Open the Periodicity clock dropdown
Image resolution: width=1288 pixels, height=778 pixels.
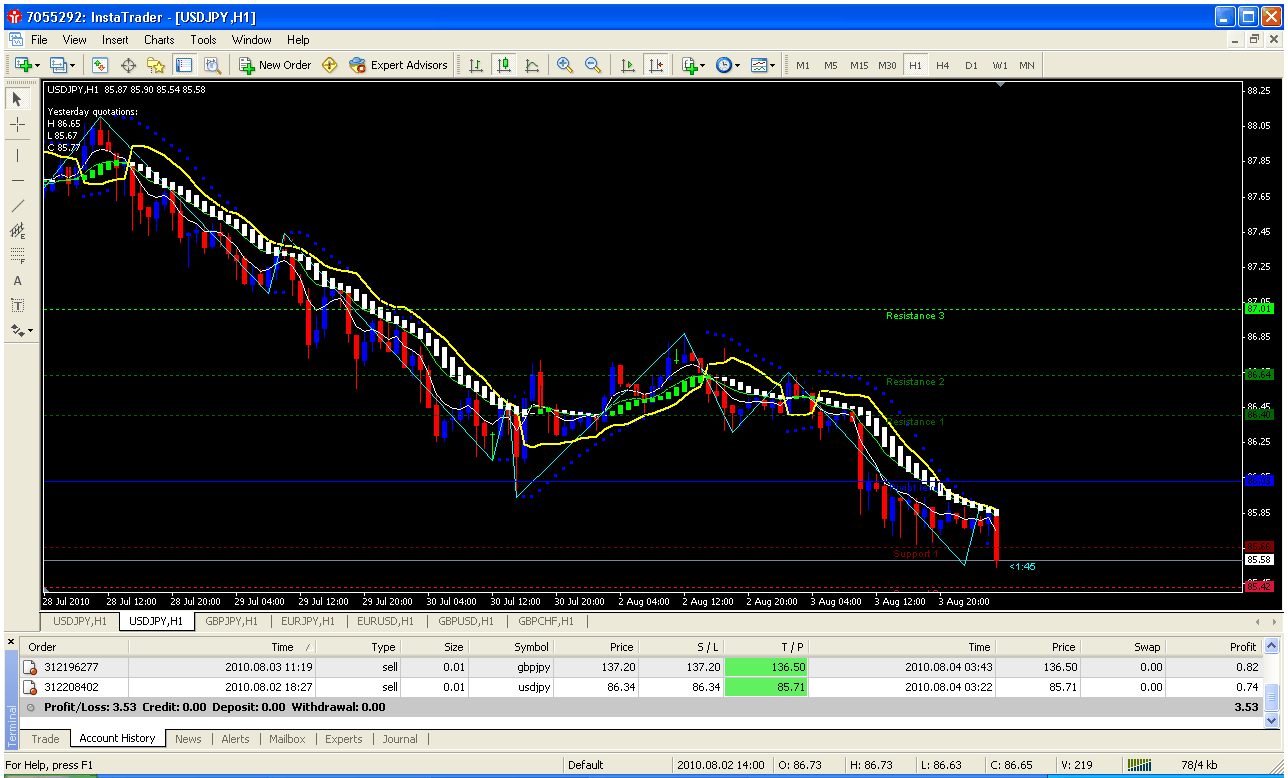728,65
